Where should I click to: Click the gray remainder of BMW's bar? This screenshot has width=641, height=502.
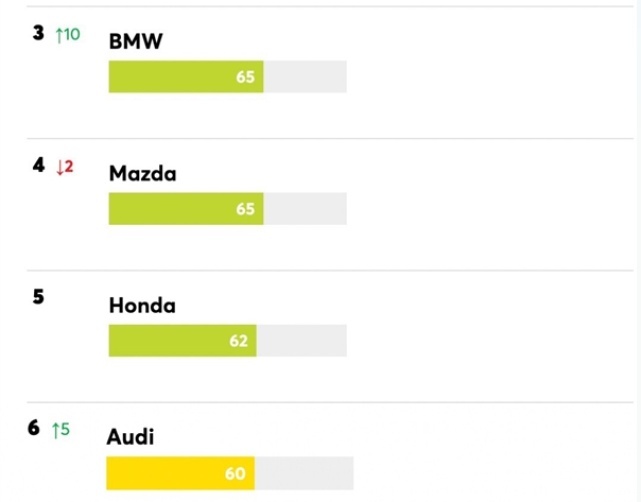pyautogui.click(x=305, y=77)
